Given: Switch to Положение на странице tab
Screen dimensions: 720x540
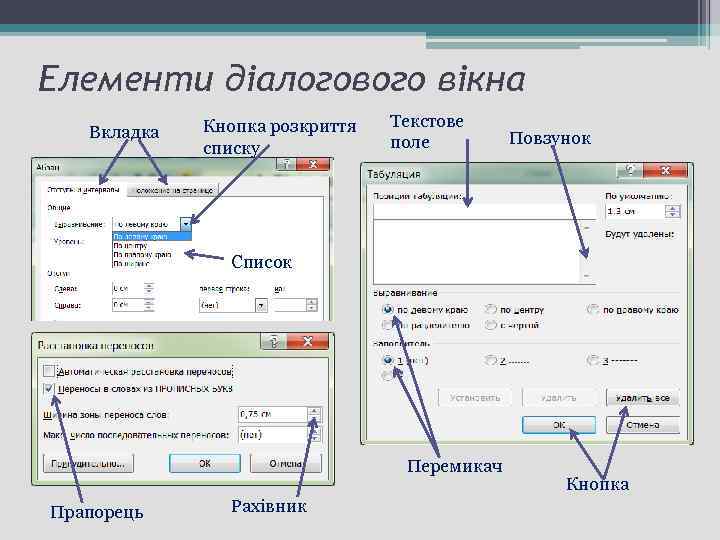Looking at the screenshot, I should 173,190.
